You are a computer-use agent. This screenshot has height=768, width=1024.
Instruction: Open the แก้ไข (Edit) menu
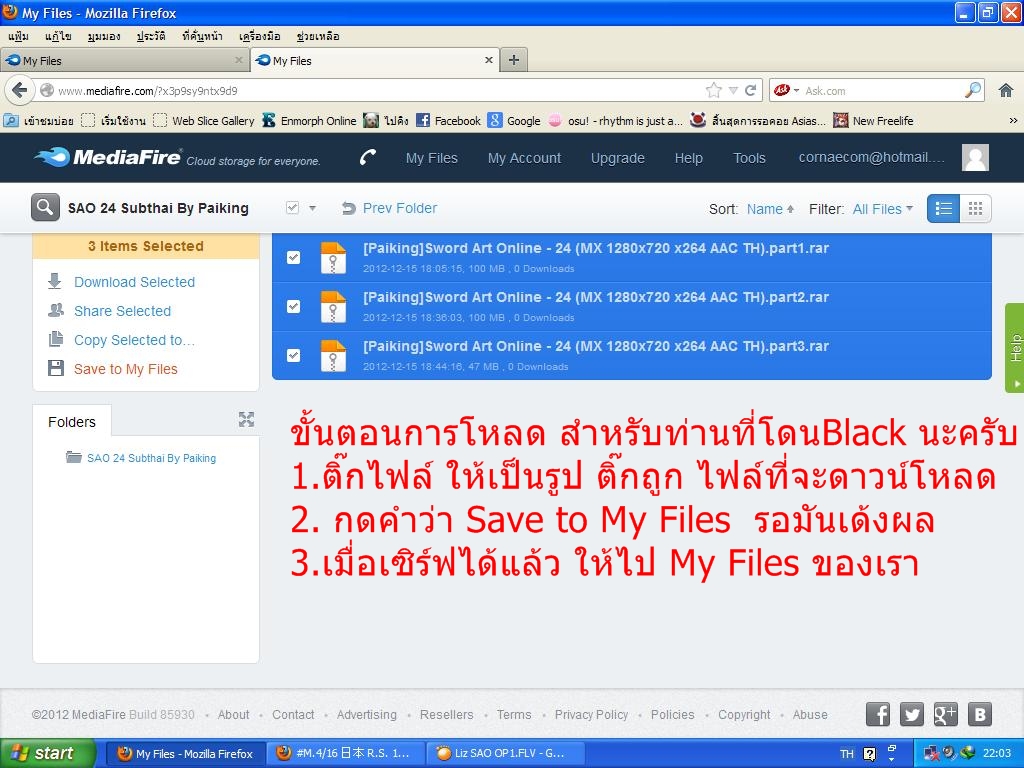(x=58, y=36)
